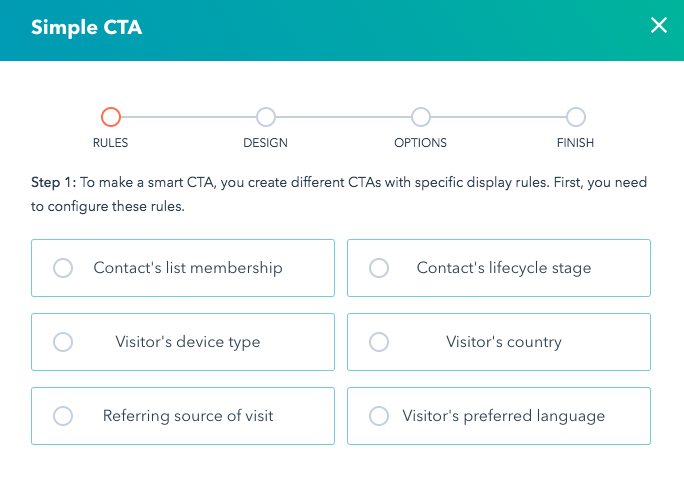Go to the RULES step label
The height and width of the screenshot is (485, 684).
pyautogui.click(x=110, y=143)
